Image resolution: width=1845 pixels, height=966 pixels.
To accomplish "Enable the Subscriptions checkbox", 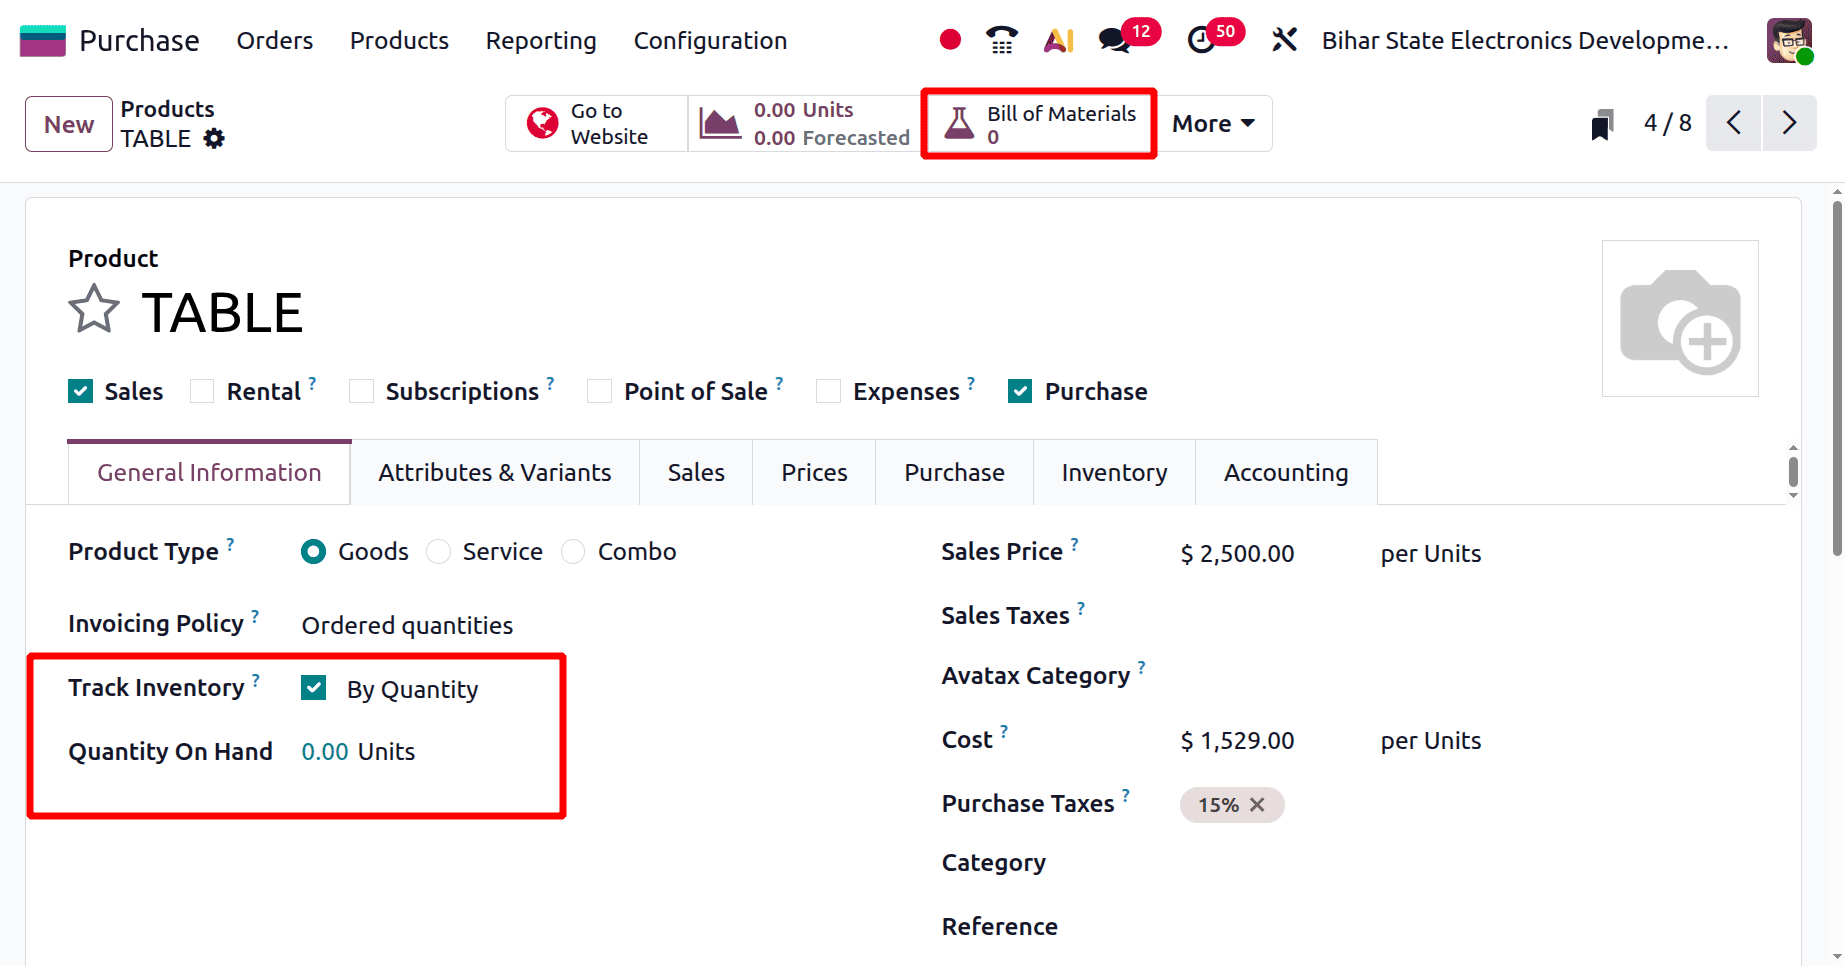I will click(360, 391).
